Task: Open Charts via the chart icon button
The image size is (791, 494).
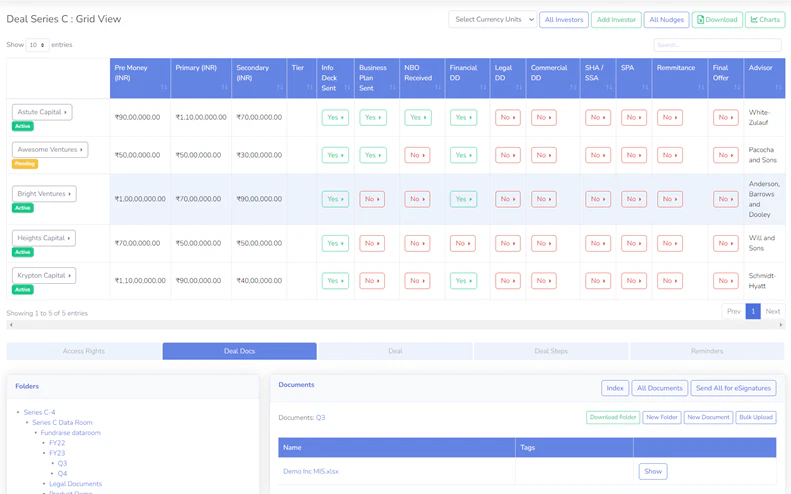Action: [765, 20]
